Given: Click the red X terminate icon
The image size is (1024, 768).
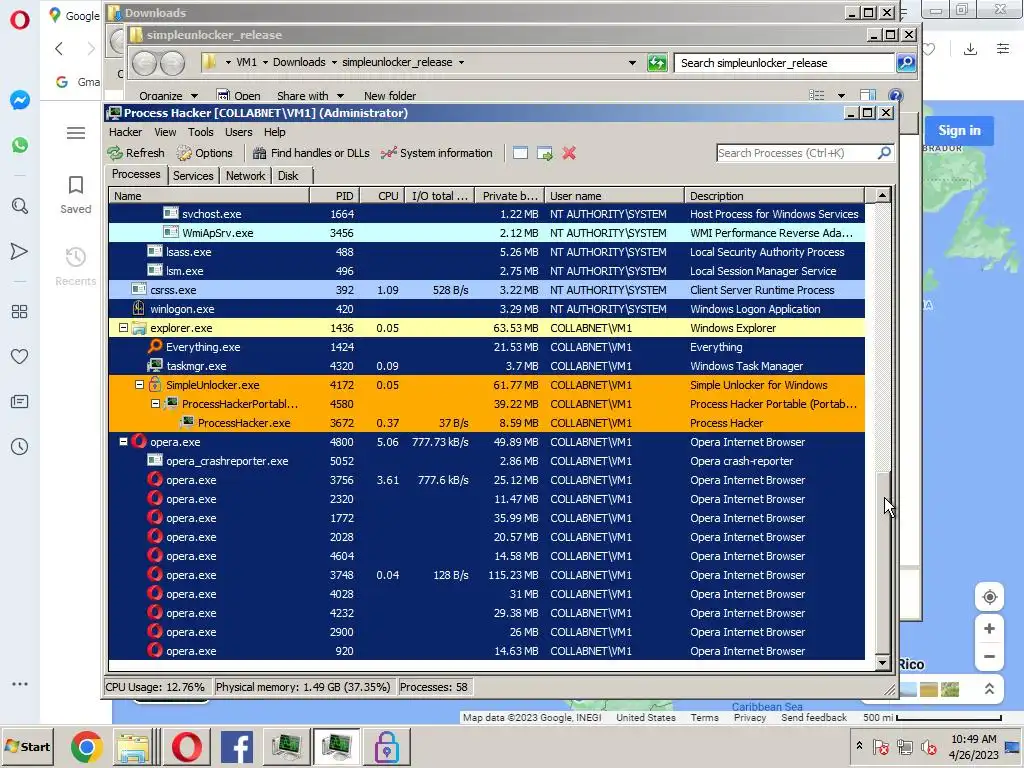Looking at the screenshot, I should click(x=569, y=153).
